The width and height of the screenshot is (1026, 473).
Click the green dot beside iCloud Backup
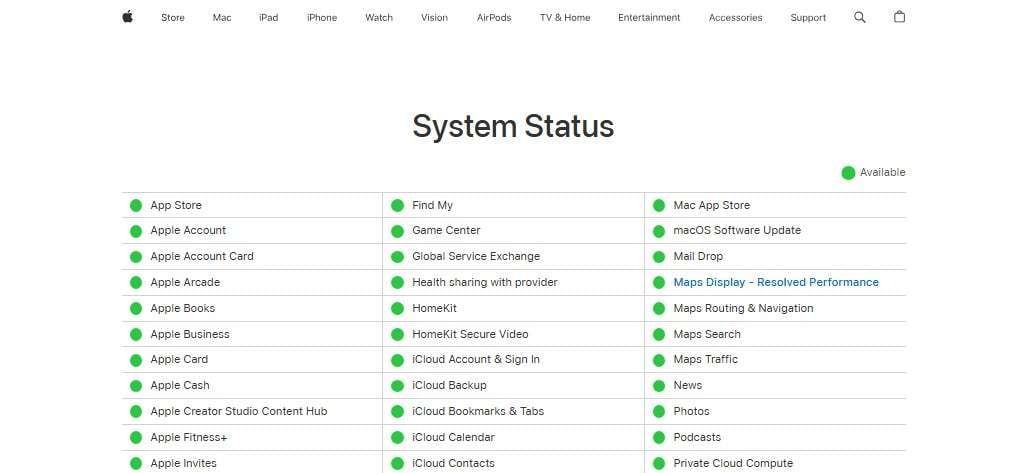[397, 386]
